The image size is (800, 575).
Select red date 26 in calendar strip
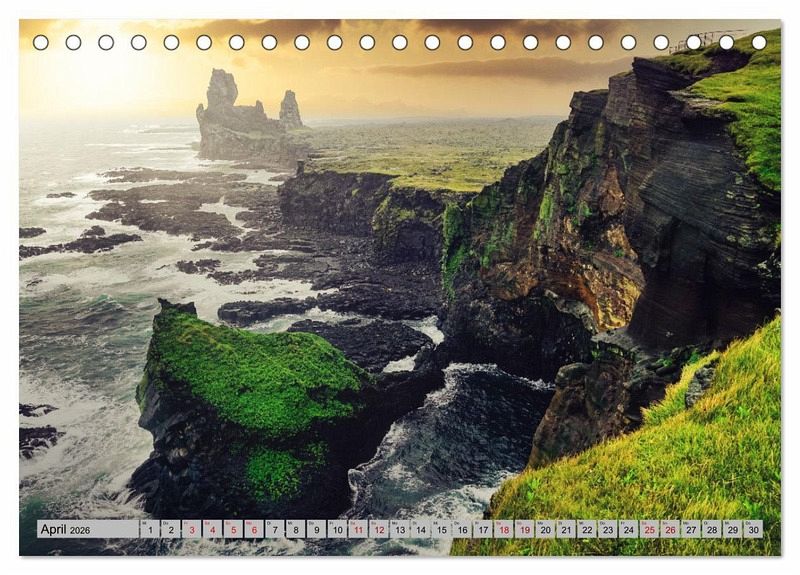pos(669,530)
